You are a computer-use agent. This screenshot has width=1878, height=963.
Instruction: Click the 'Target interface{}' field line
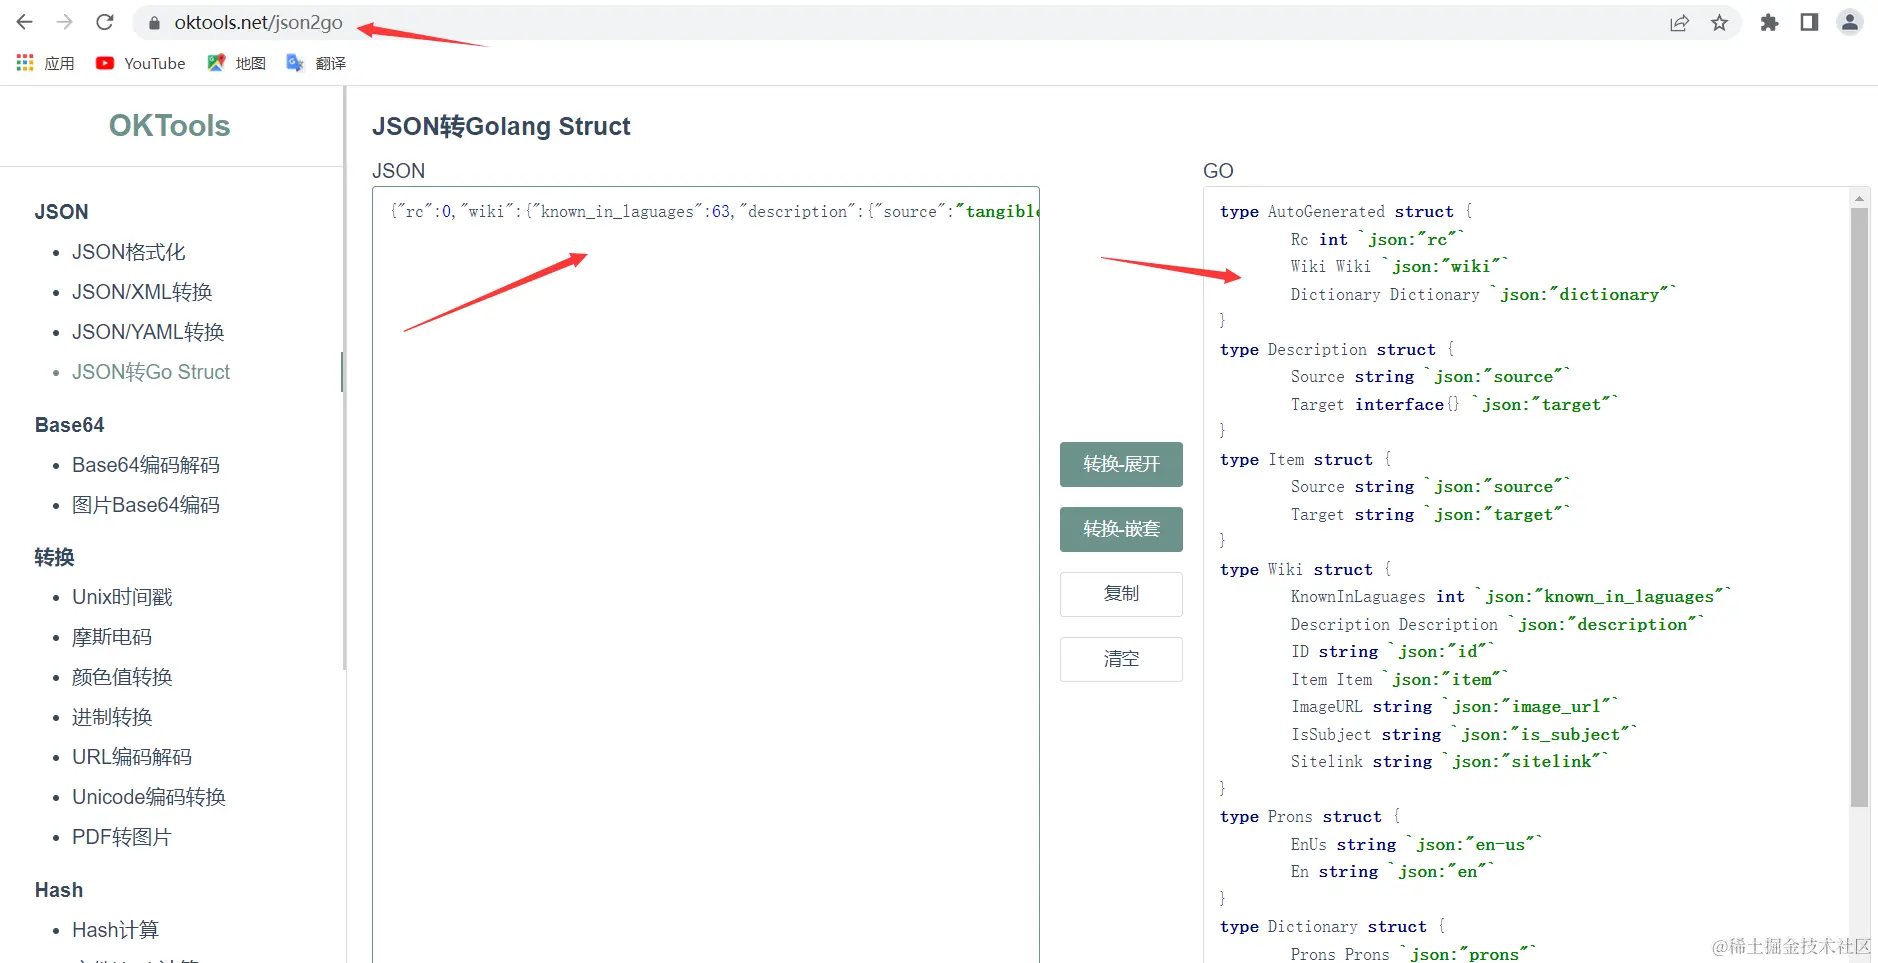[x=1454, y=405]
